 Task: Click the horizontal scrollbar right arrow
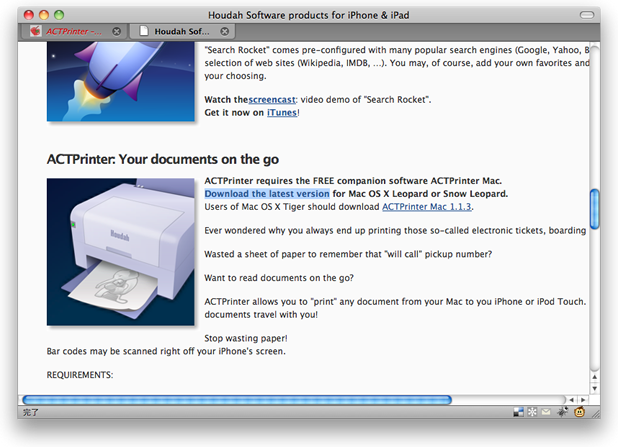pos(583,400)
